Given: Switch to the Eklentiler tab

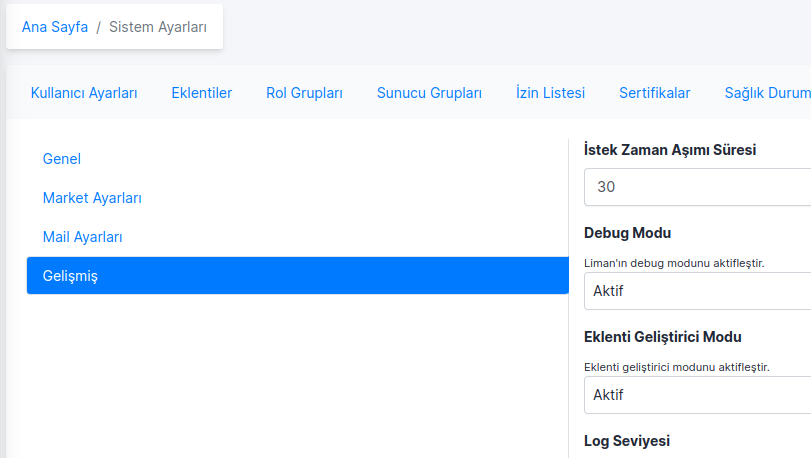Looking at the screenshot, I should [201, 93].
